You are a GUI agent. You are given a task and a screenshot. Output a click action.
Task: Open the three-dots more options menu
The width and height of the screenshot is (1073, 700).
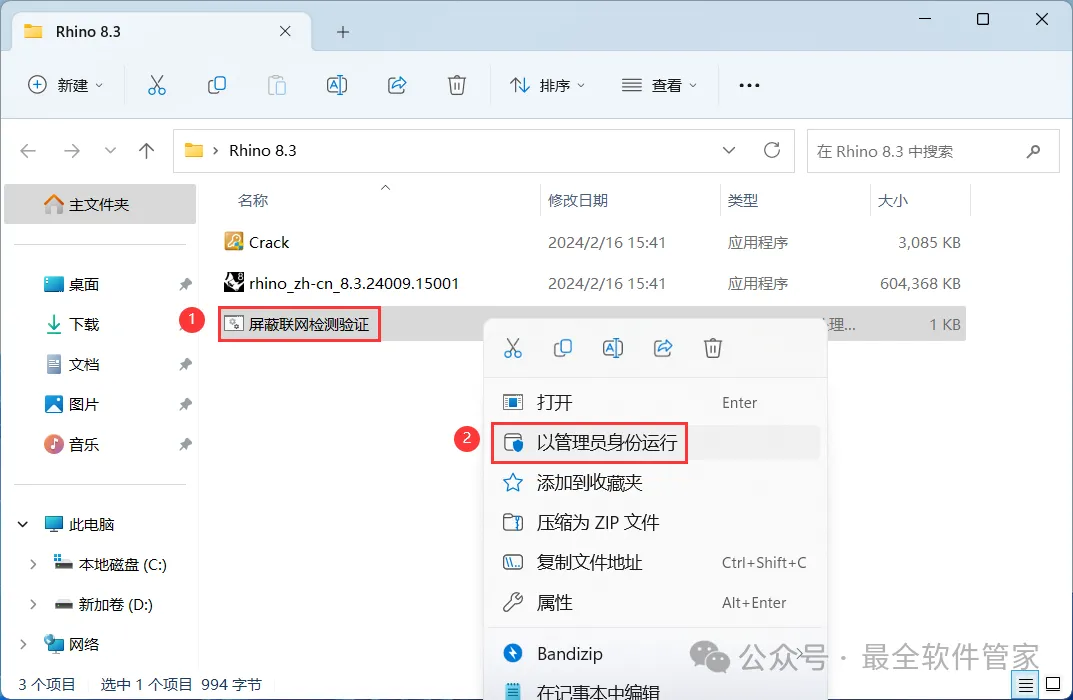coord(749,85)
